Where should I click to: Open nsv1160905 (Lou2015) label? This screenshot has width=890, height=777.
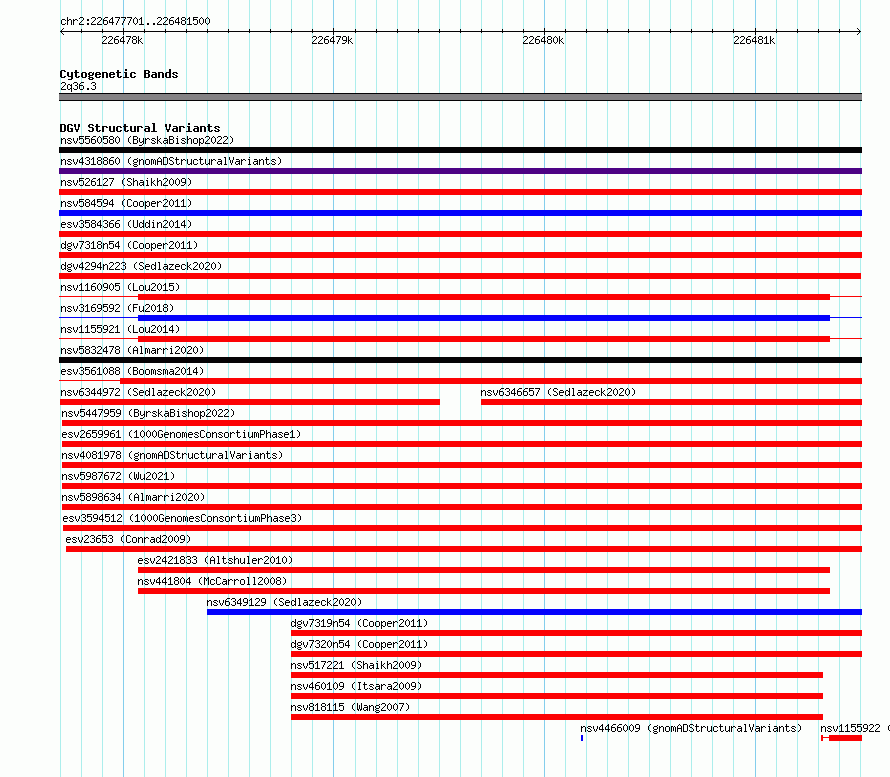tap(120, 287)
